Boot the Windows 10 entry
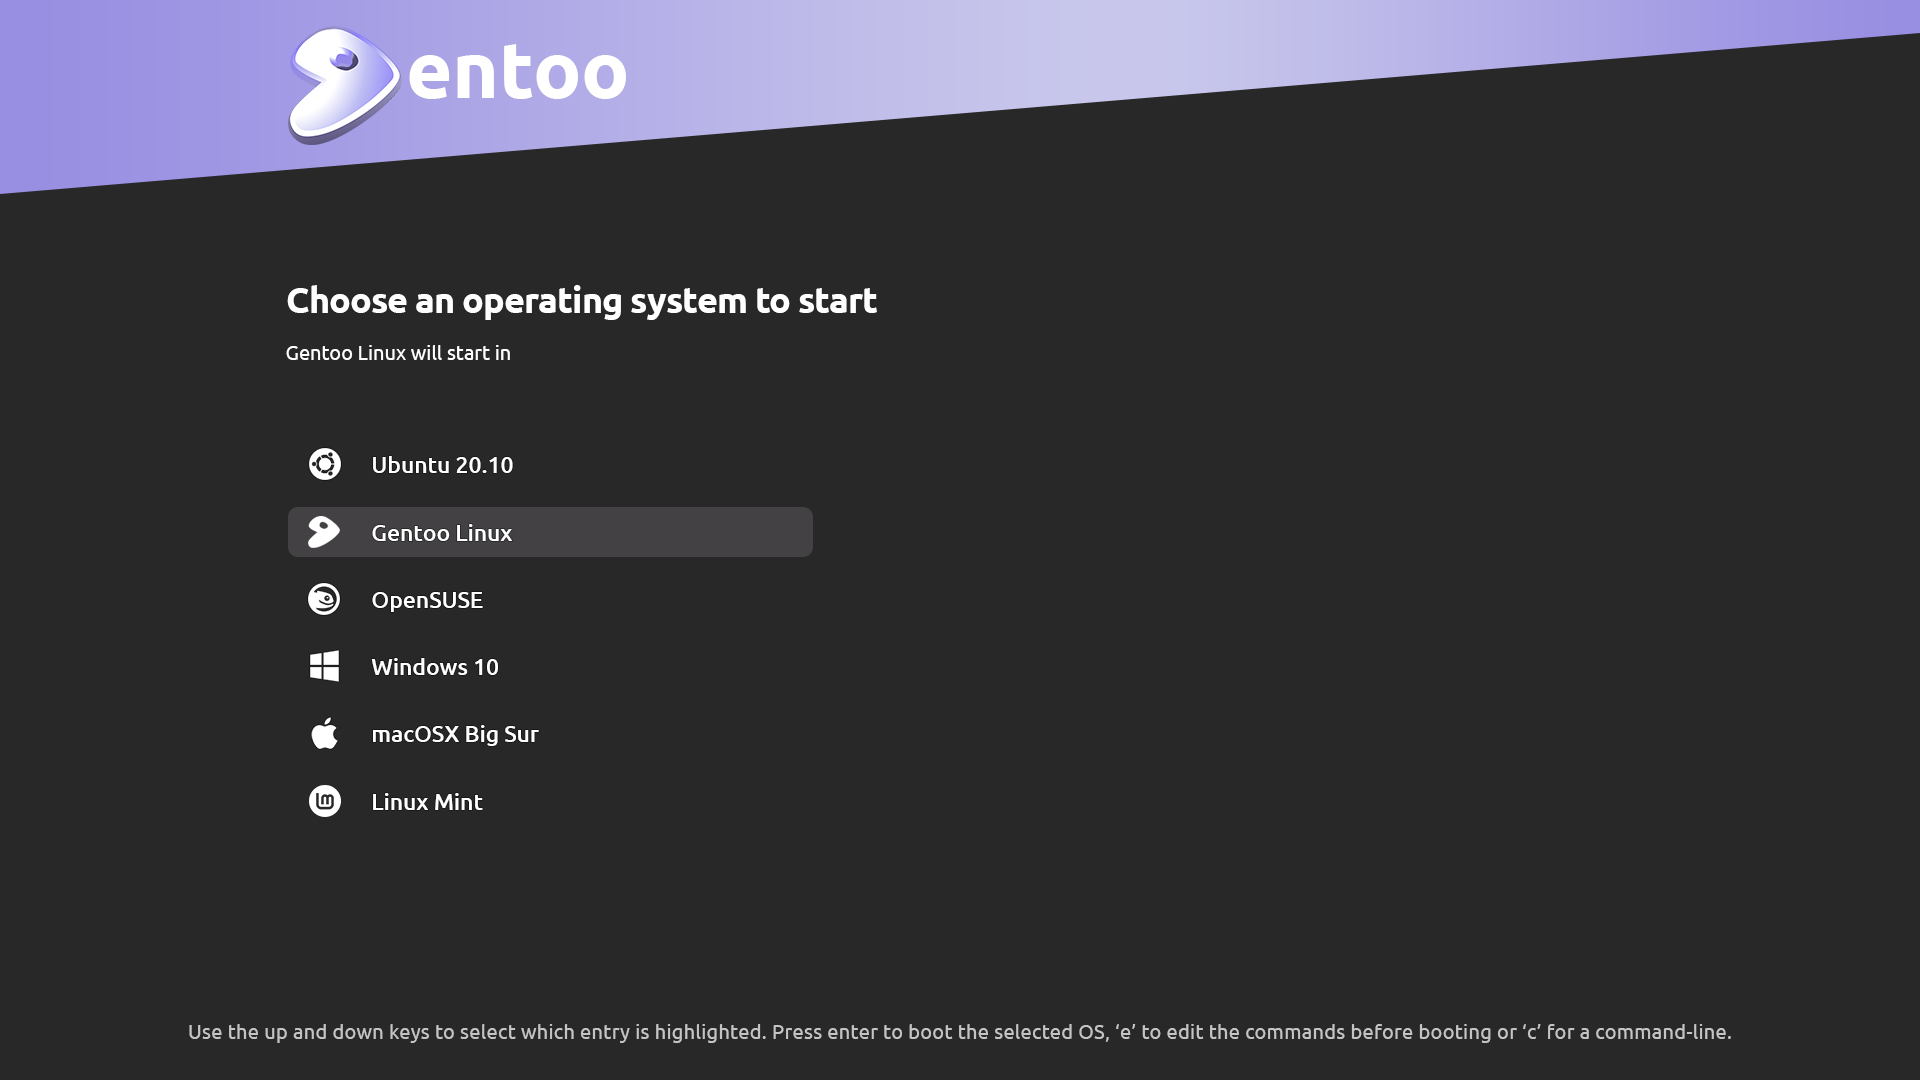Screen dimensions: 1920x1080 [x=550, y=667]
